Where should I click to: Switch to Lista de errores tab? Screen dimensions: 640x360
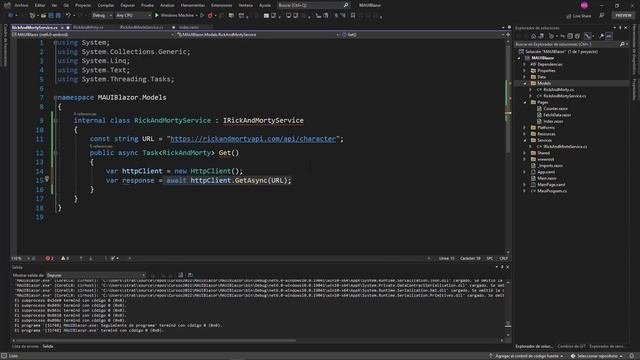pos(25,347)
